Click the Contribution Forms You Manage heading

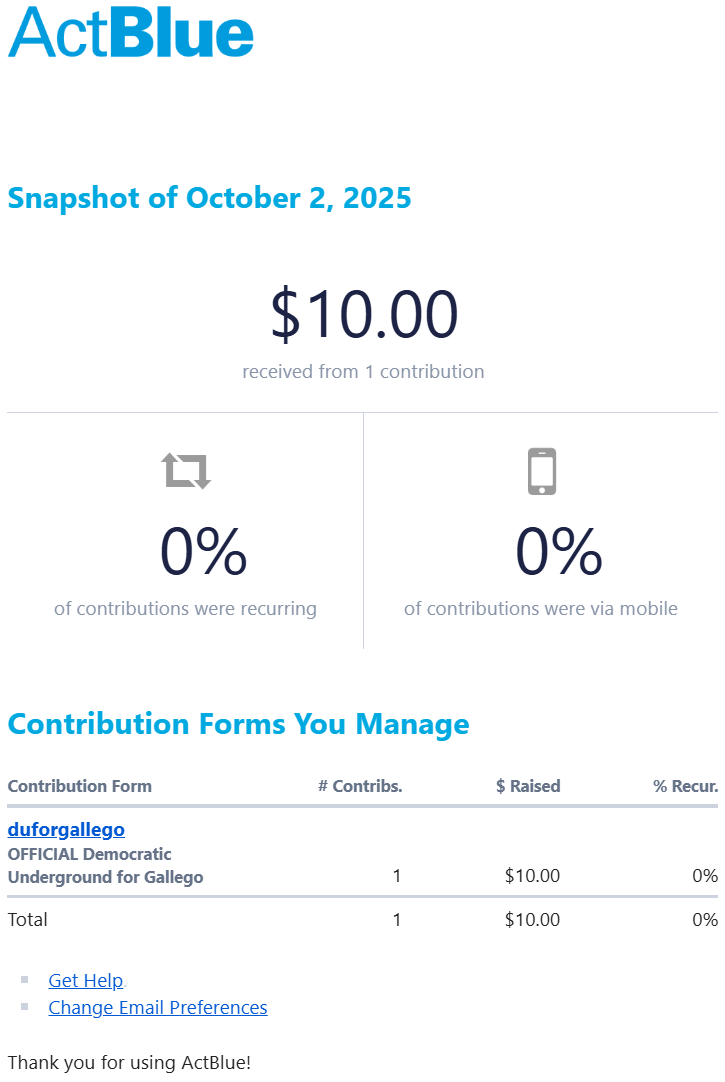(x=238, y=724)
